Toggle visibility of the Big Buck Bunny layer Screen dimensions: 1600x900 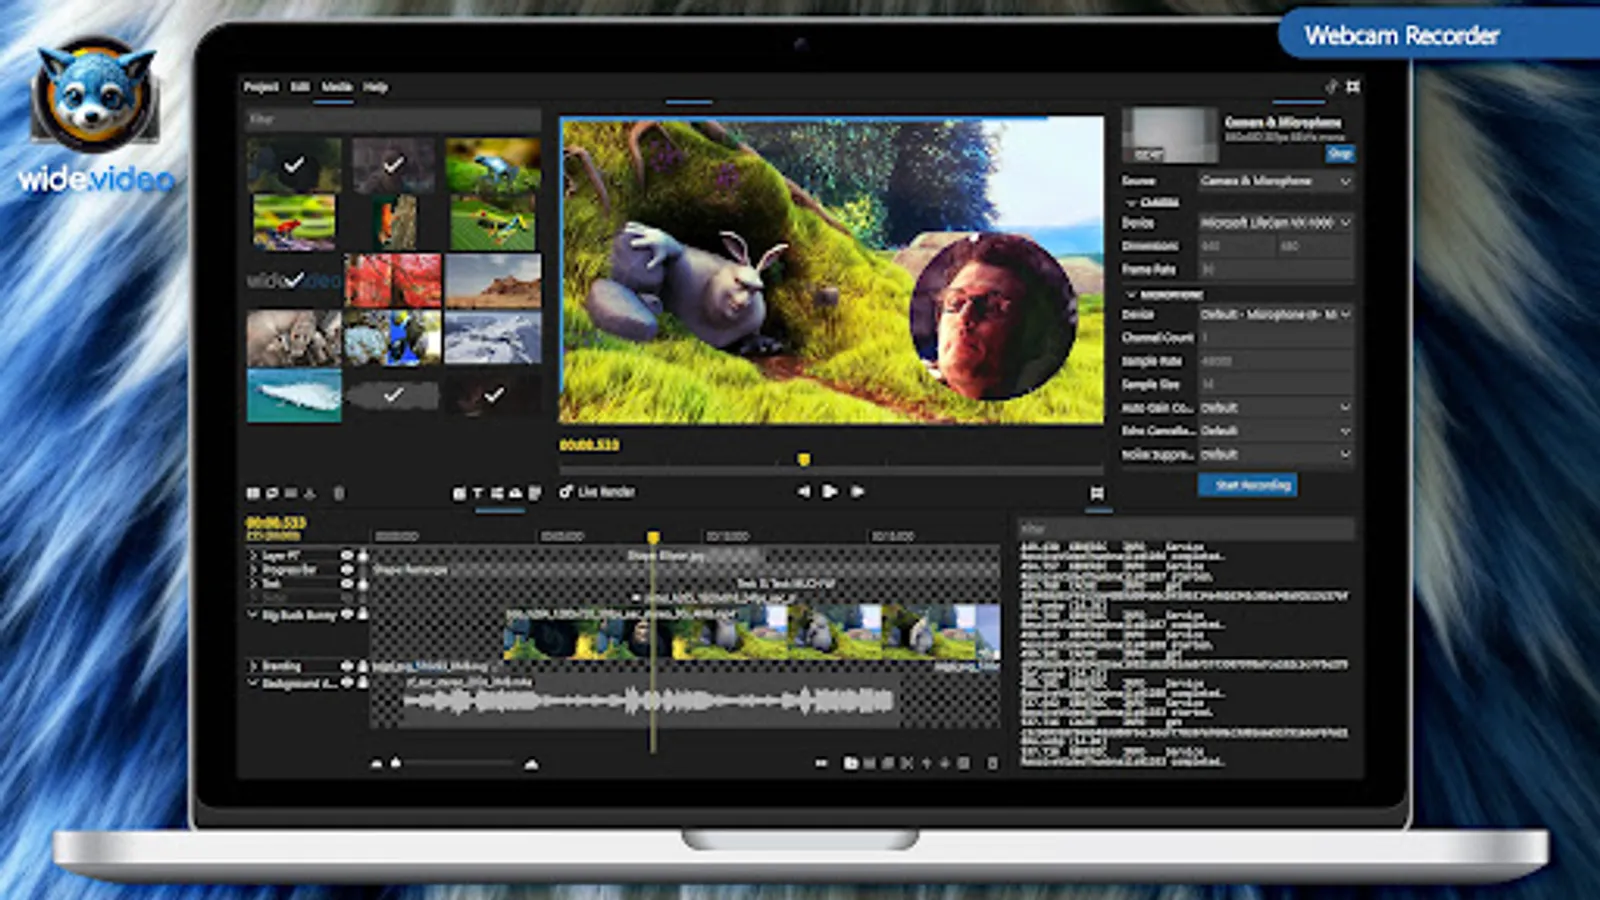tap(347, 614)
